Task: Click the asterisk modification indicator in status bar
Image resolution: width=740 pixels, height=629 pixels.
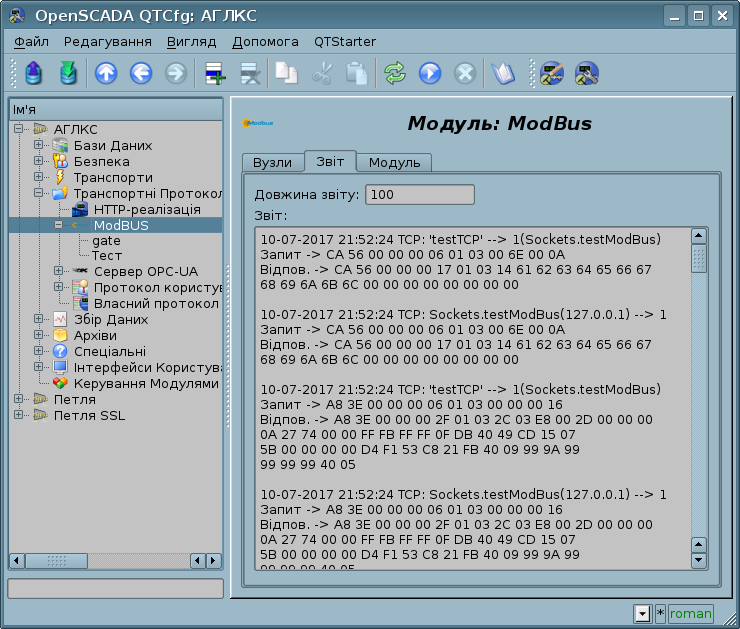Action: 660,613
